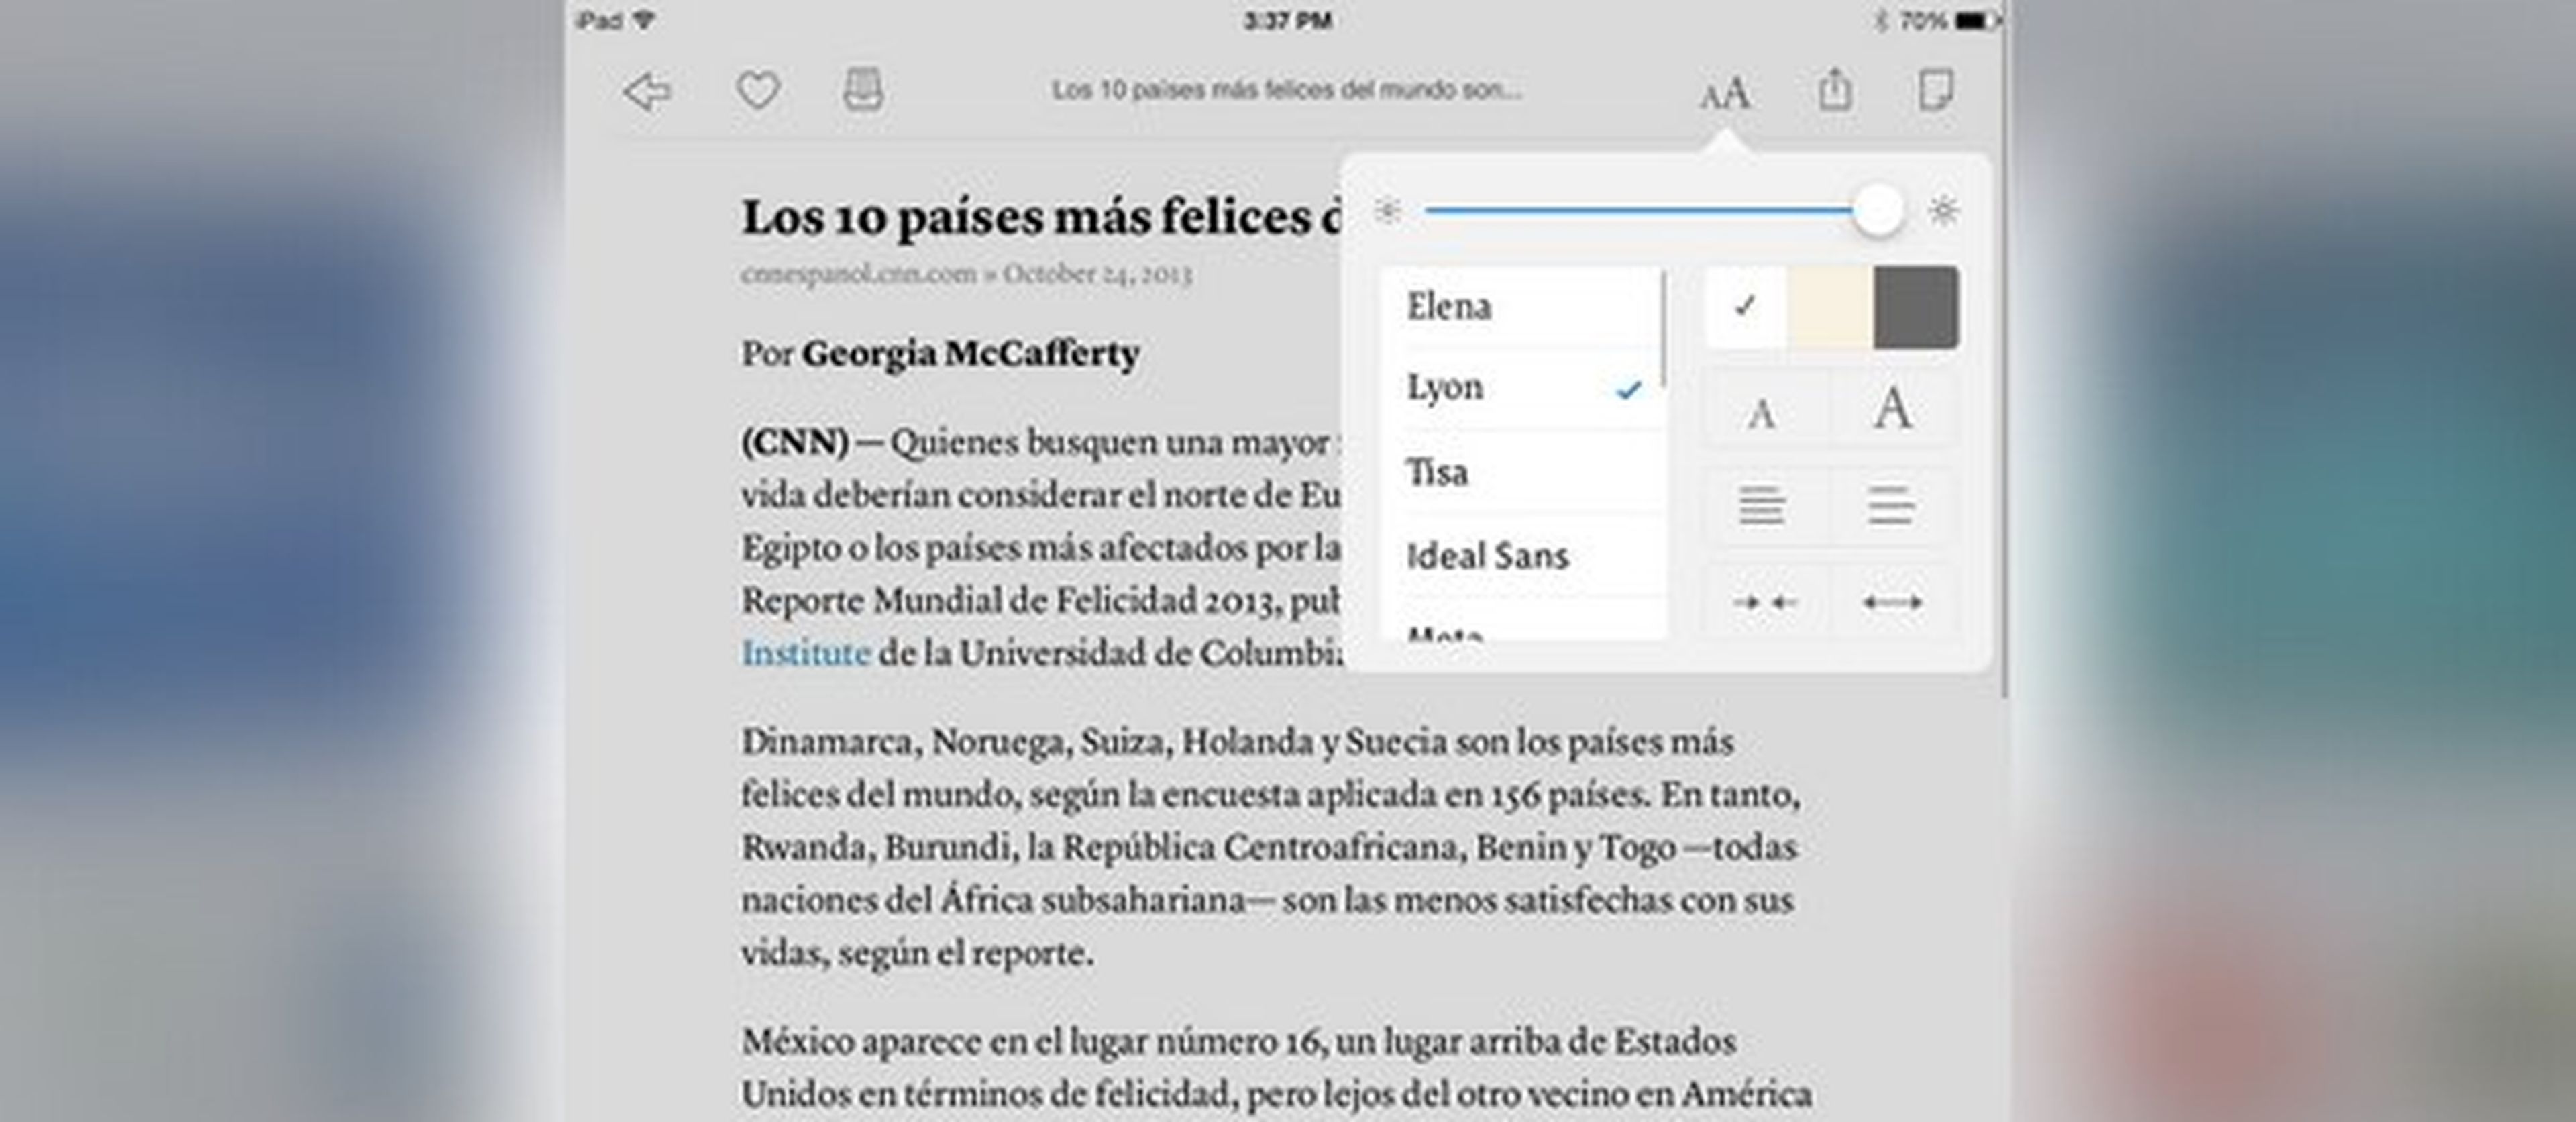Open the notes page icon

pos(1936,90)
